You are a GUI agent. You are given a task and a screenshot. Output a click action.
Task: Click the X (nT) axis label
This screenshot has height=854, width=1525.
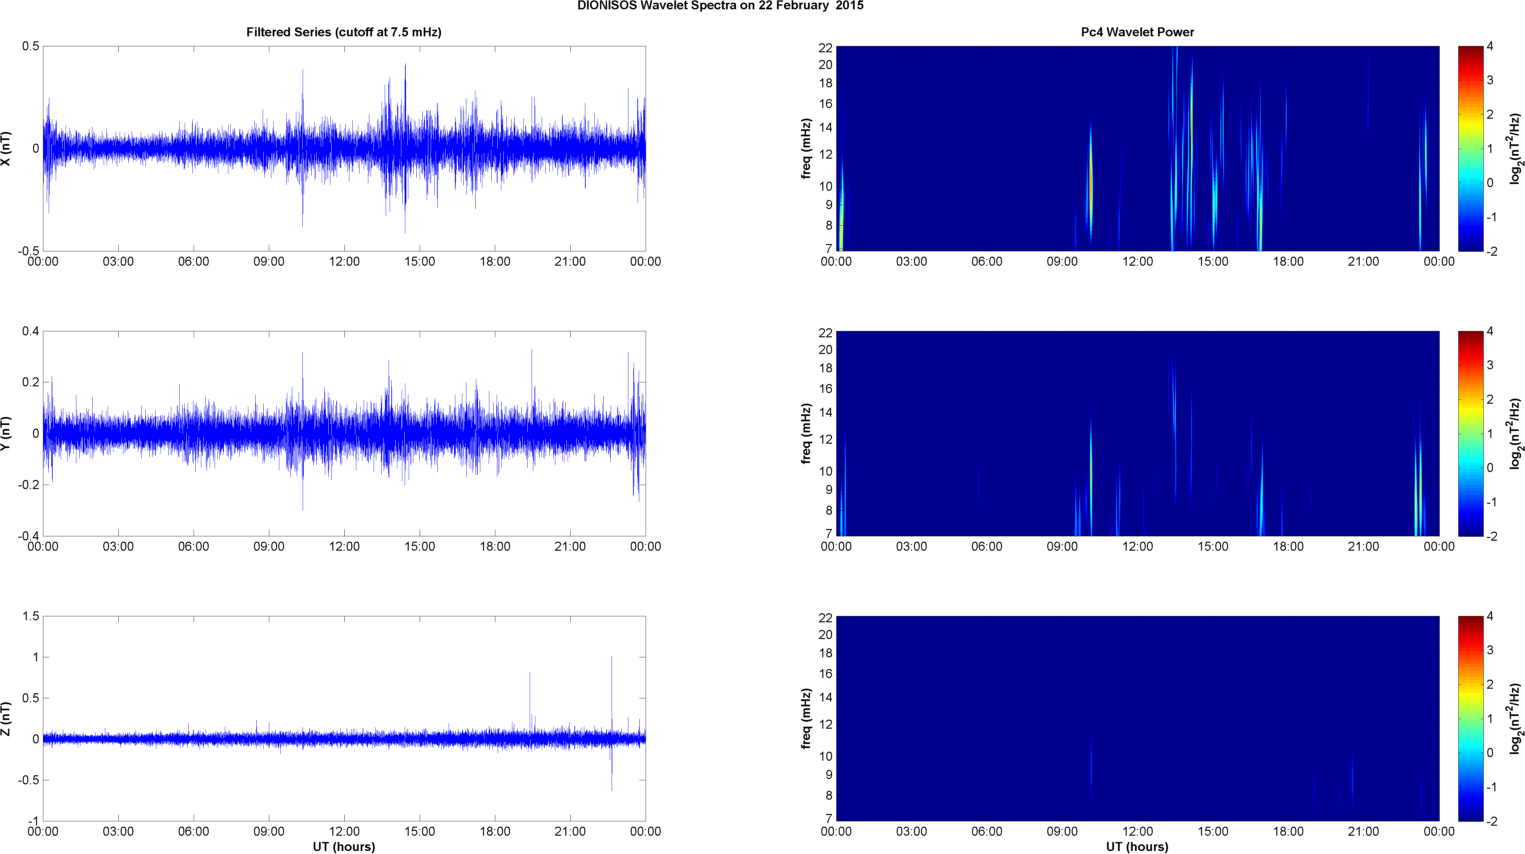coord(7,148)
